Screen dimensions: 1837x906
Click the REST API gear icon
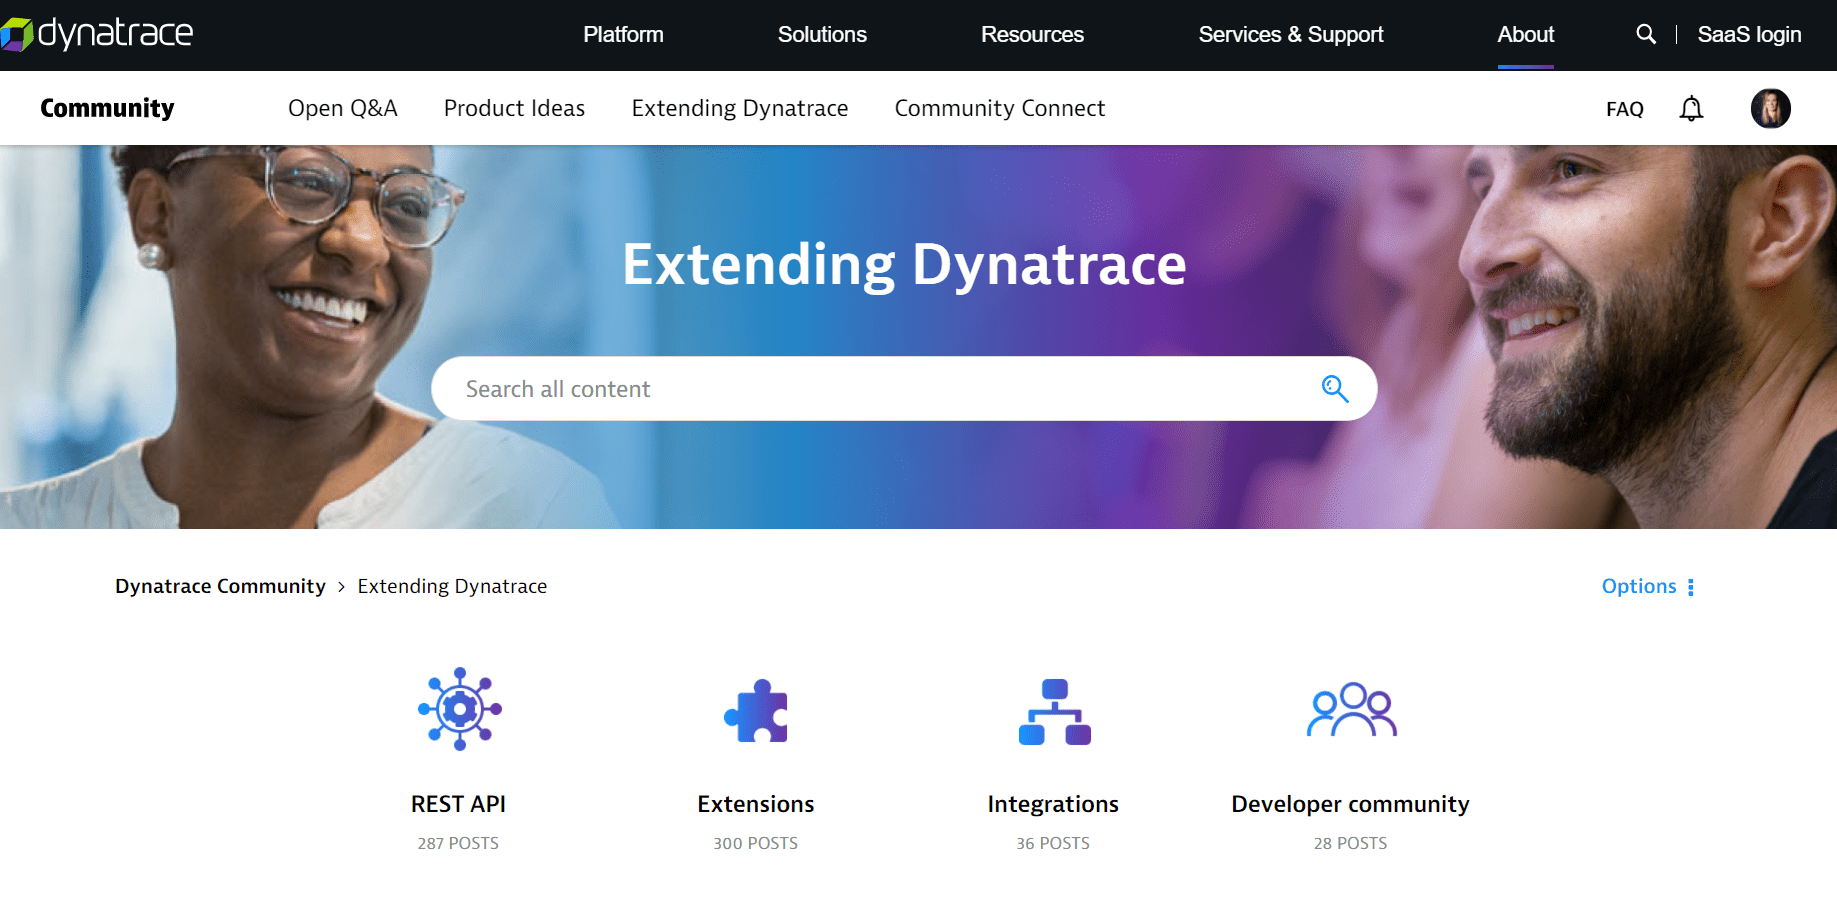pyautogui.click(x=460, y=709)
